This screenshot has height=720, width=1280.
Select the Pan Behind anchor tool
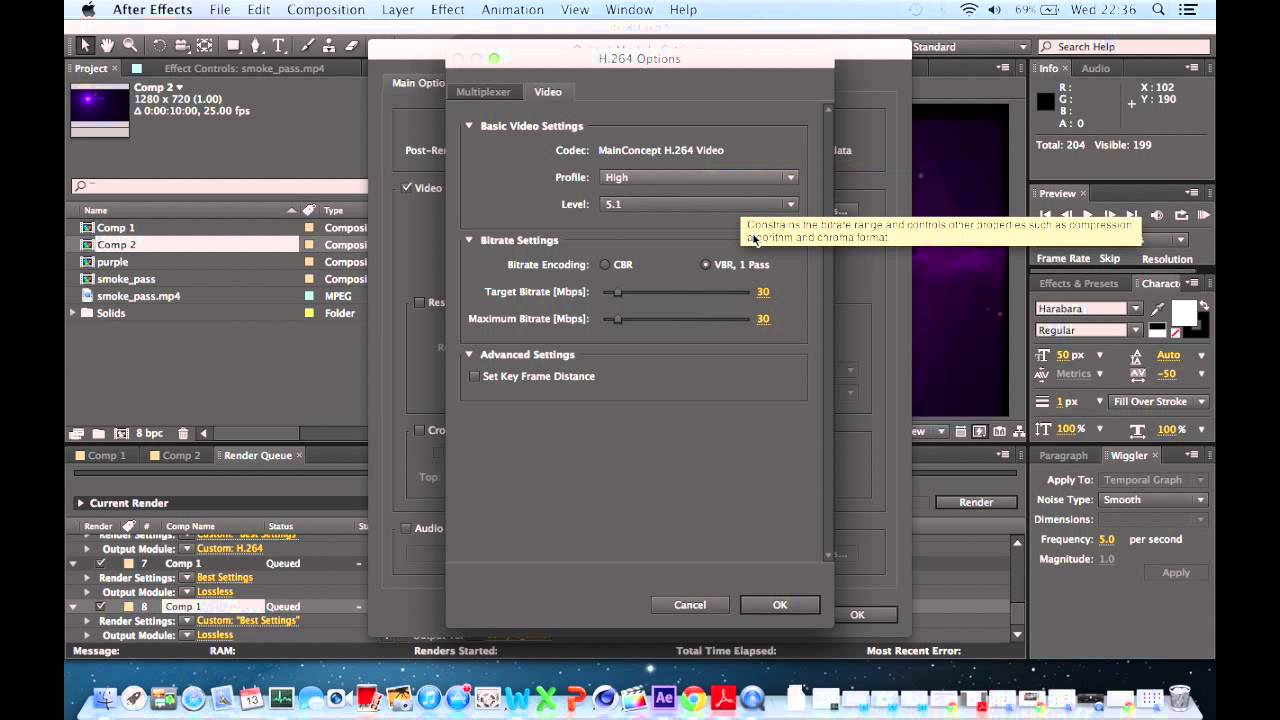click(204, 46)
